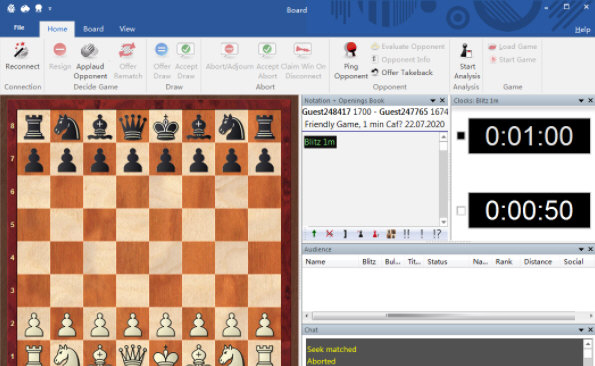The image size is (595, 366).
Task: Close the Chat panel
Action: [x=590, y=330]
